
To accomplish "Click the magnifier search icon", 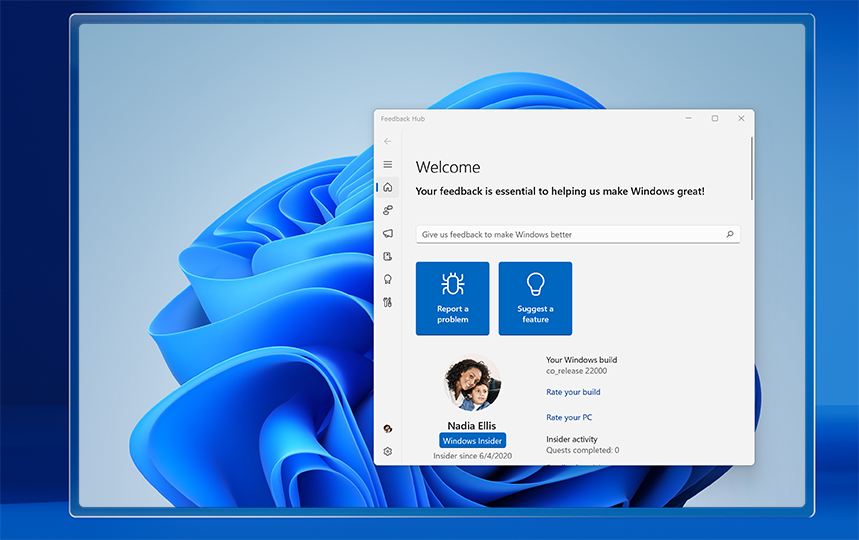I will click(x=730, y=234).
